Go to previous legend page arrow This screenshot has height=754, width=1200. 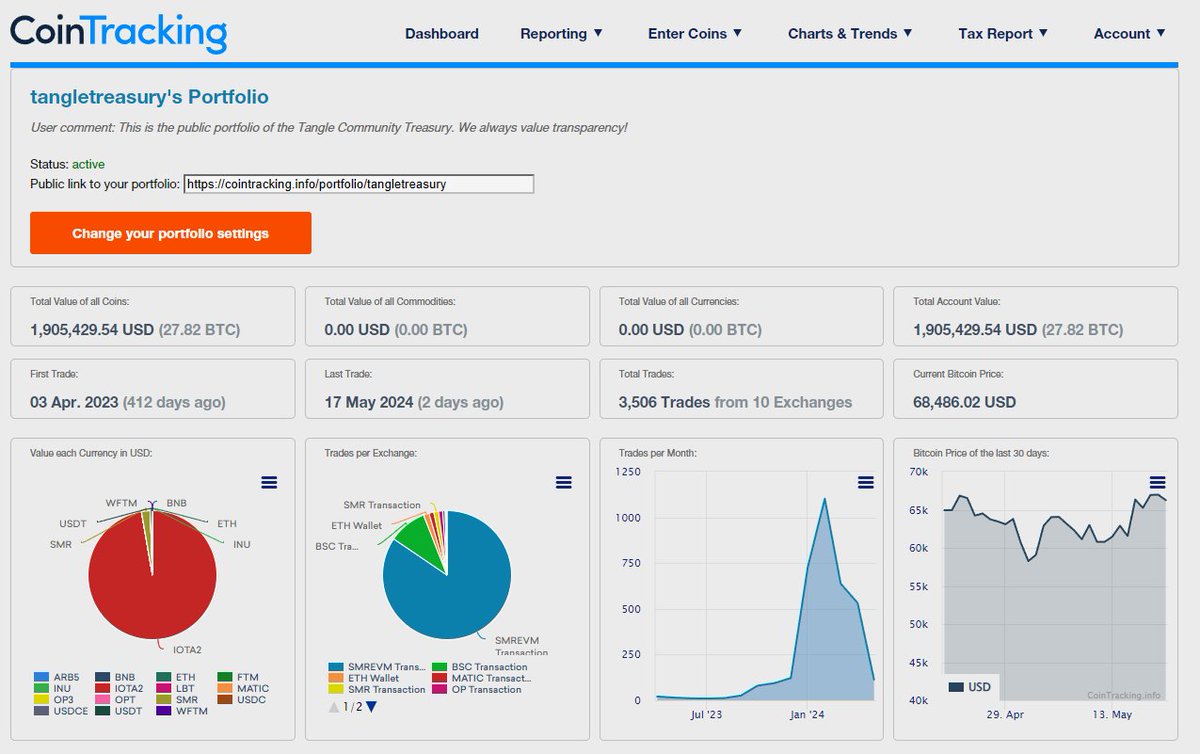[x=334, y=707]
